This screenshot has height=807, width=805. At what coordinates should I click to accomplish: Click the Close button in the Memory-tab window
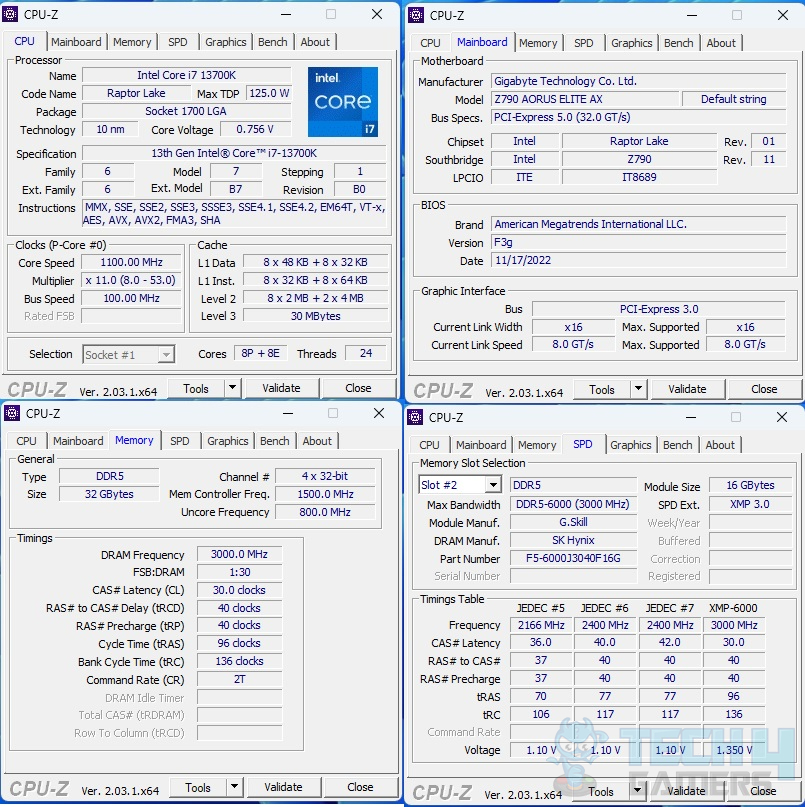360,787
